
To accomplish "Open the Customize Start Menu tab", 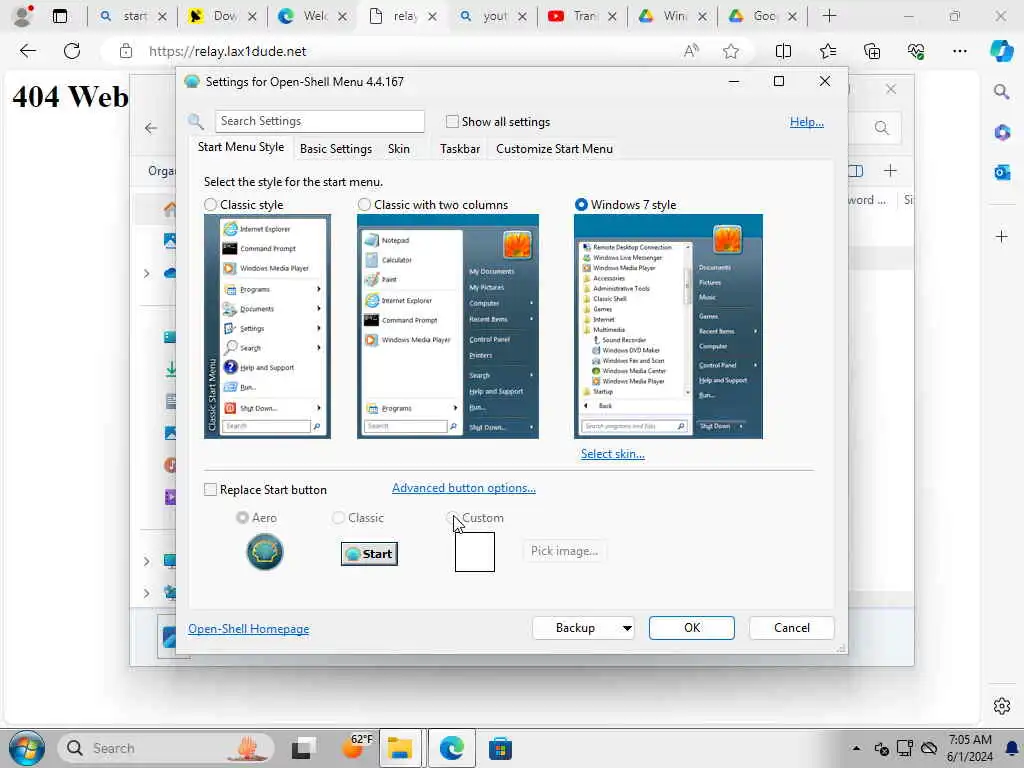I will click(x=554, y=149).
